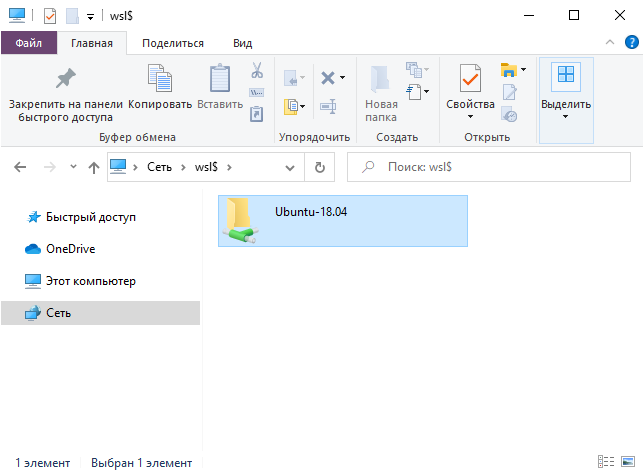This screenshot has height=475, width=644.
Task: Open the Quick Access Toolbar customize dropdown
Action: 90,17
